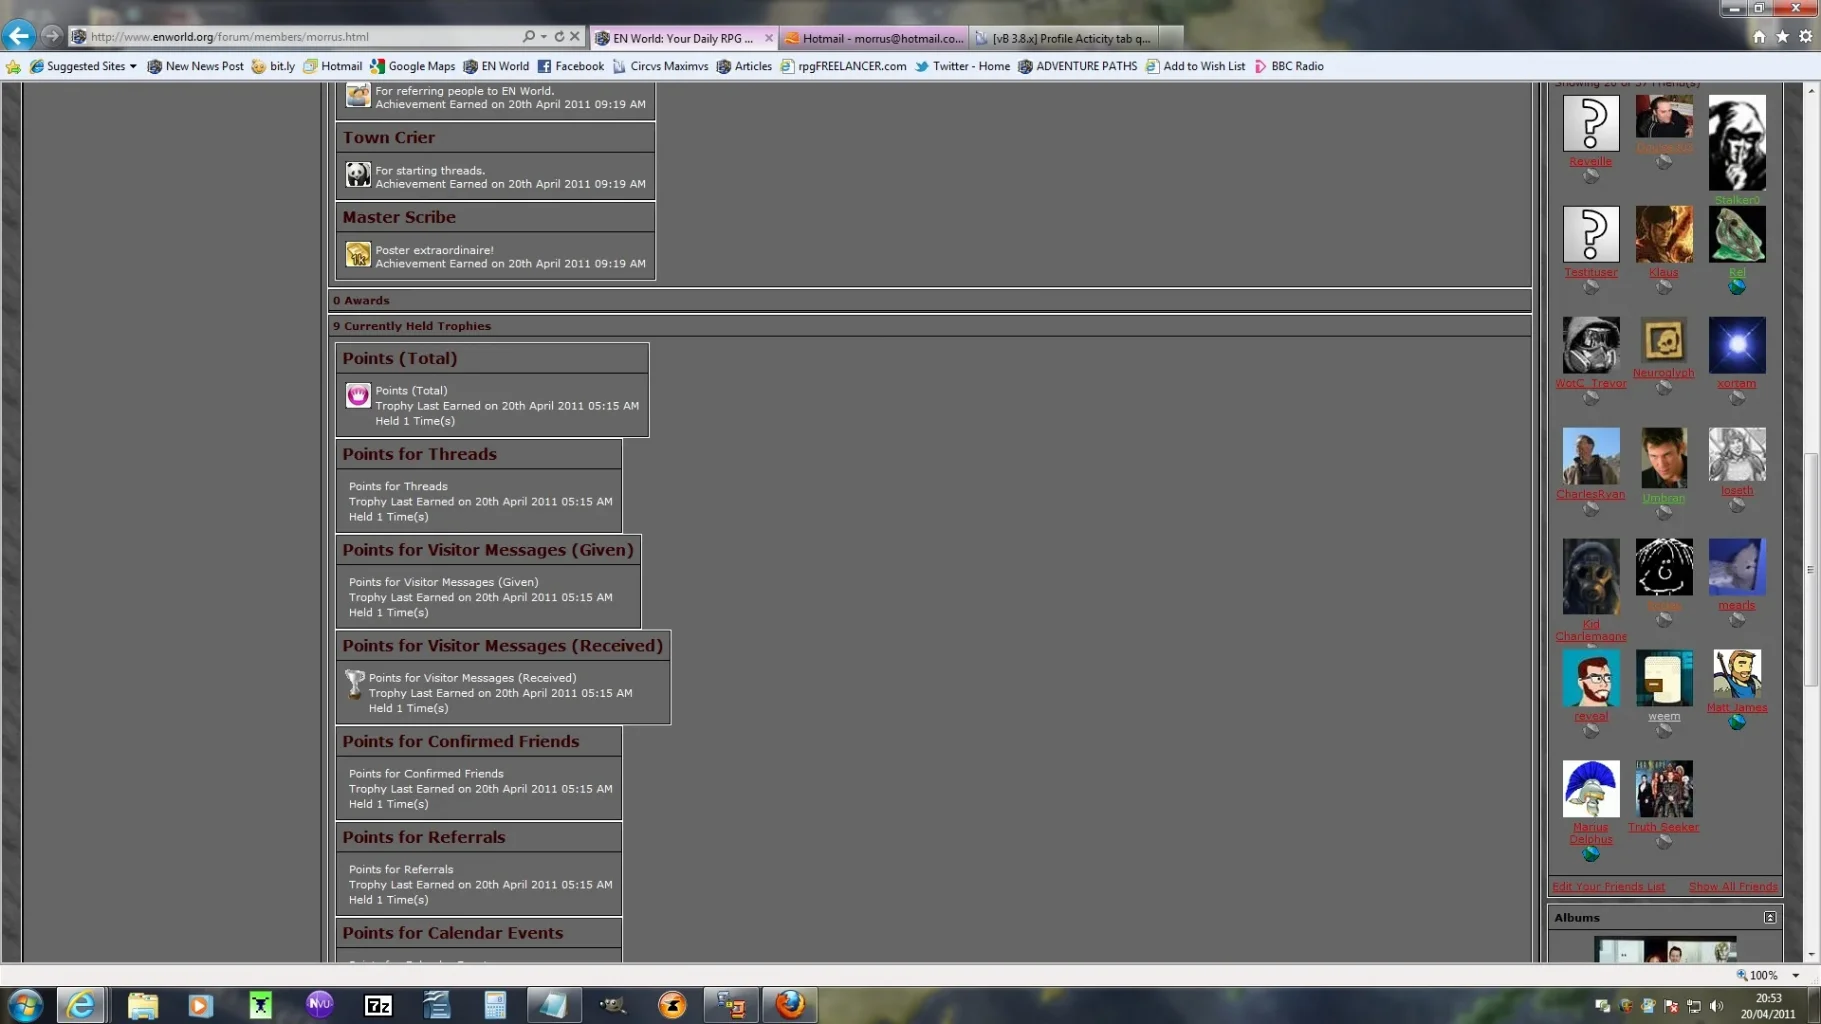Click the page scroll up arrow

pyautogui.click(x=1811, y=90)
